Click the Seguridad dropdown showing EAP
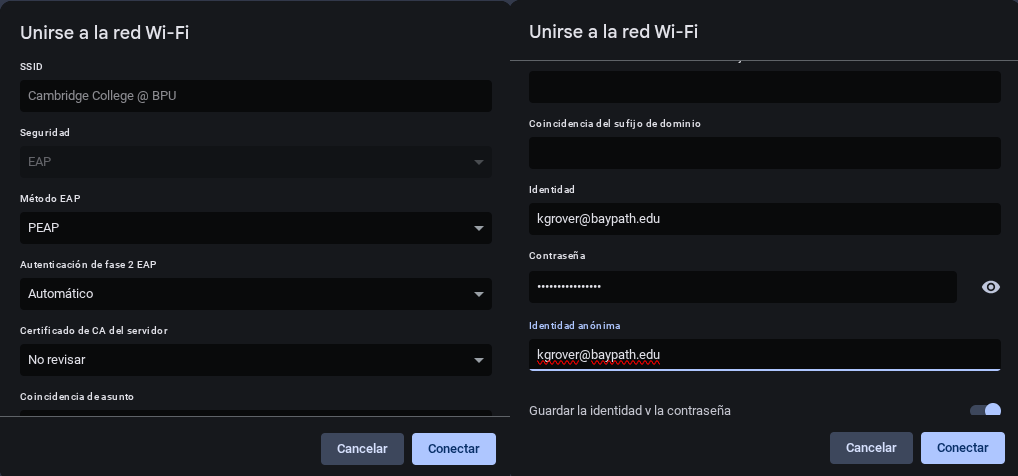 click(x=255, y=162)
